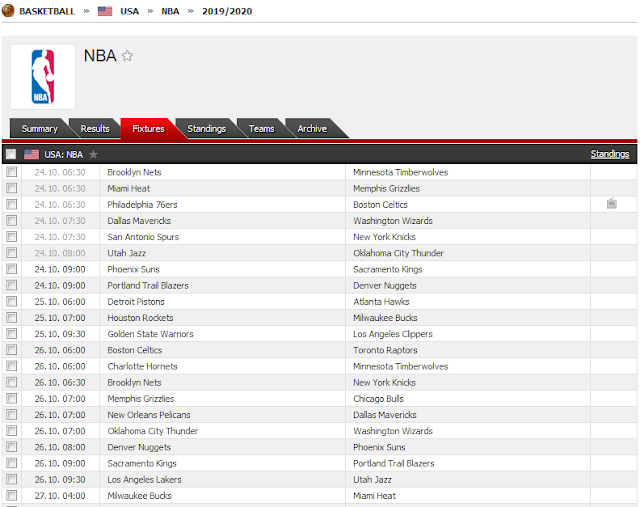The height and width of the screenshot is (507, 640).
Task: Switch to the Standings tab
Action: 207,129
